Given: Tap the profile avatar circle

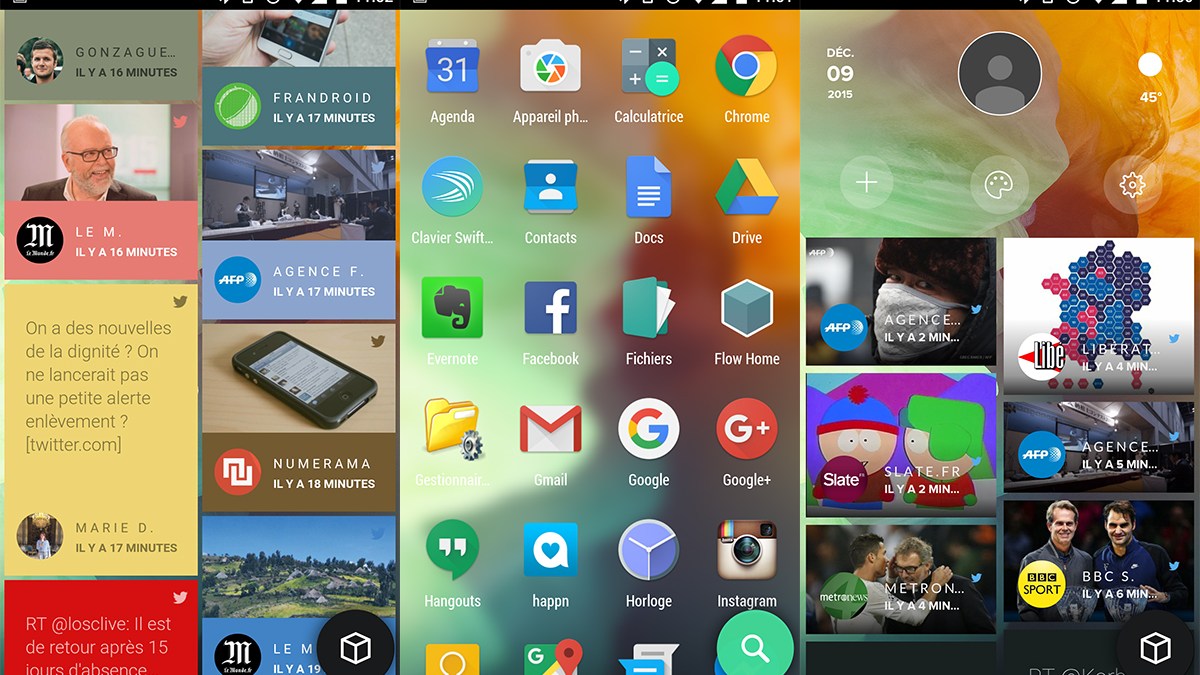Looking at the screenshot, I should click(999, 73).
